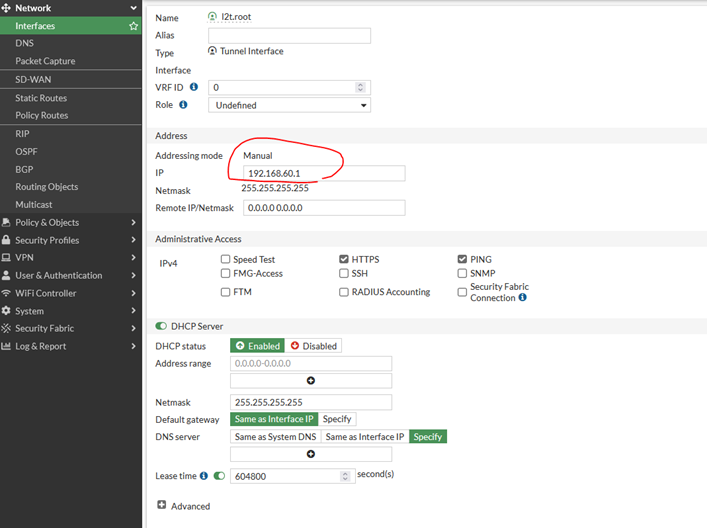The image size is (707, 528).
Task: Expand the Security Fabric chevron
Action: pos(133,328)
